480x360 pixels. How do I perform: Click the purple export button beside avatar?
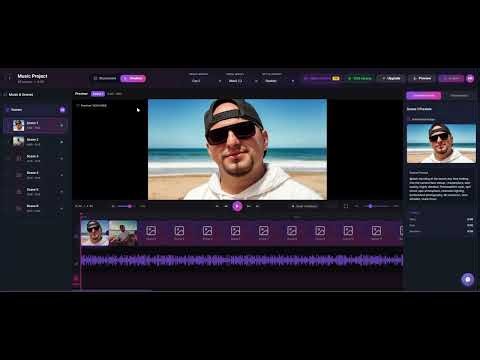(451, 78)
